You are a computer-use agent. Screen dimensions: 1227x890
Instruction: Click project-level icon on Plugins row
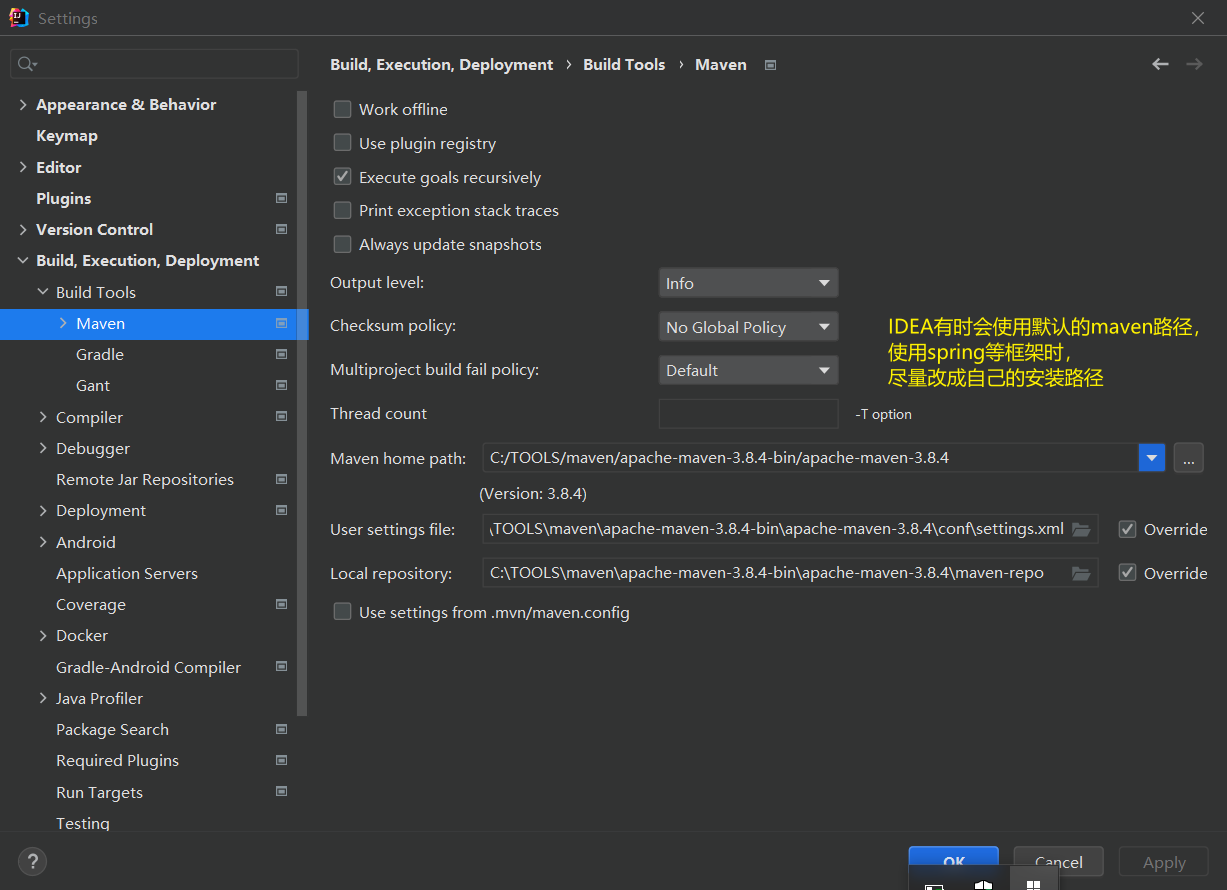point(281,198)
